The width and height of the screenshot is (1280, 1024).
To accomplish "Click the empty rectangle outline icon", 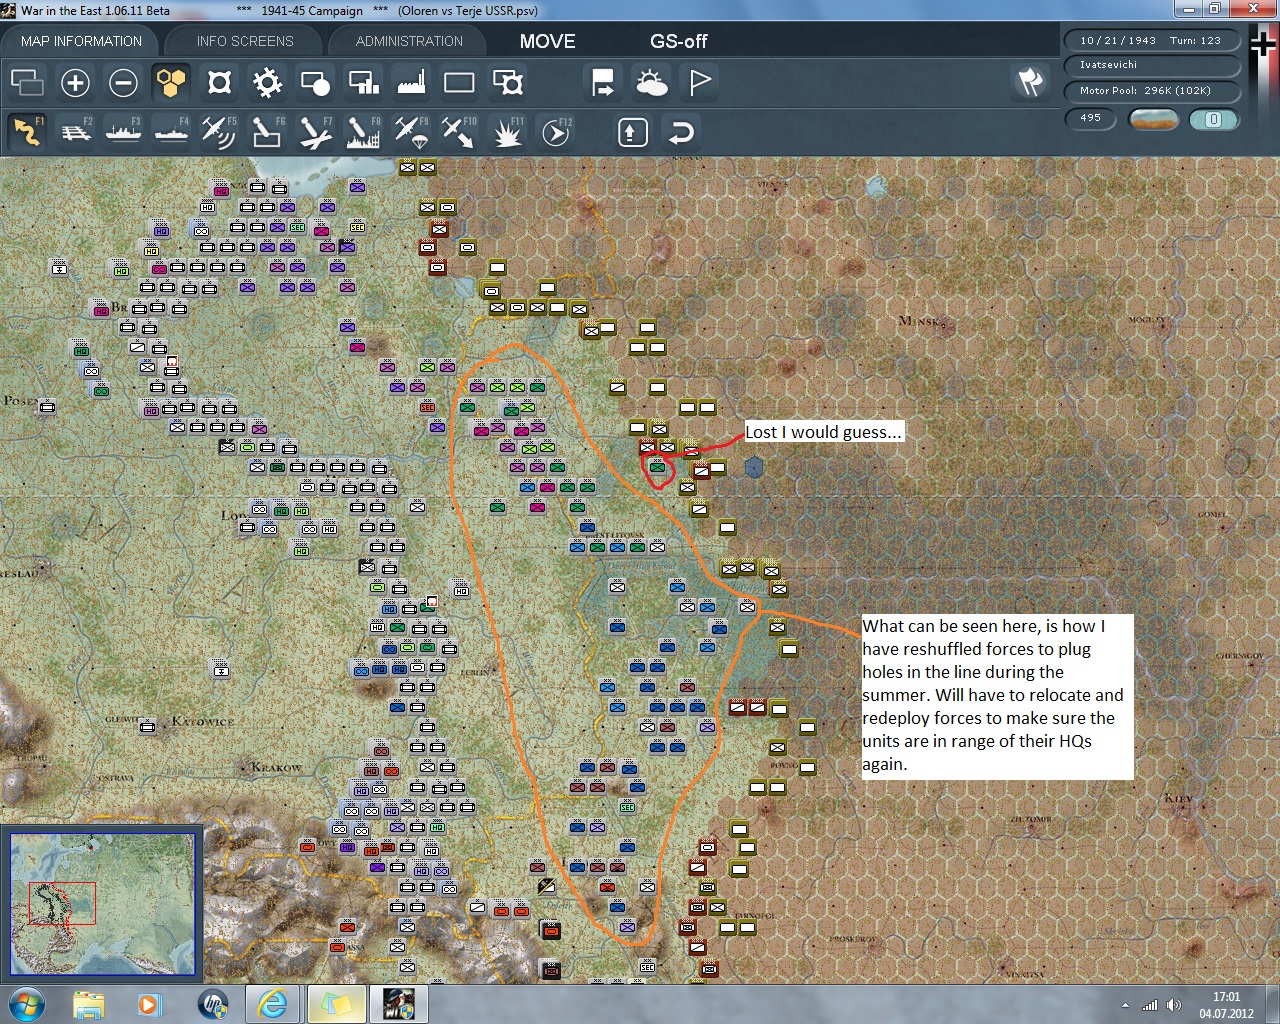I will pos(459,82).
